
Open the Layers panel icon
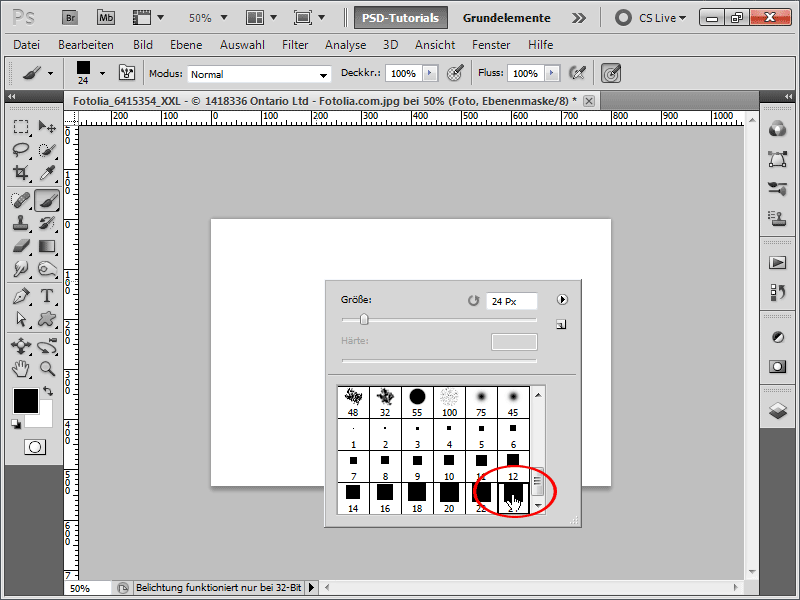[x=778, y=410]
